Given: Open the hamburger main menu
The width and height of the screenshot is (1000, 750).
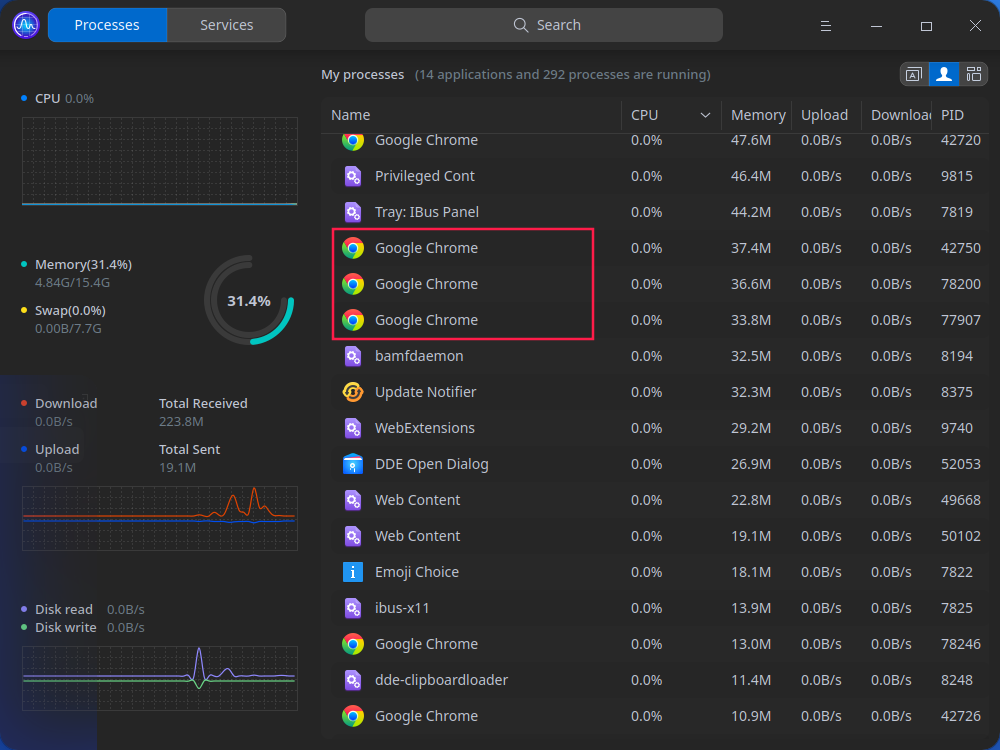Looking at the screenshot, I should click(x=826, y=25).
